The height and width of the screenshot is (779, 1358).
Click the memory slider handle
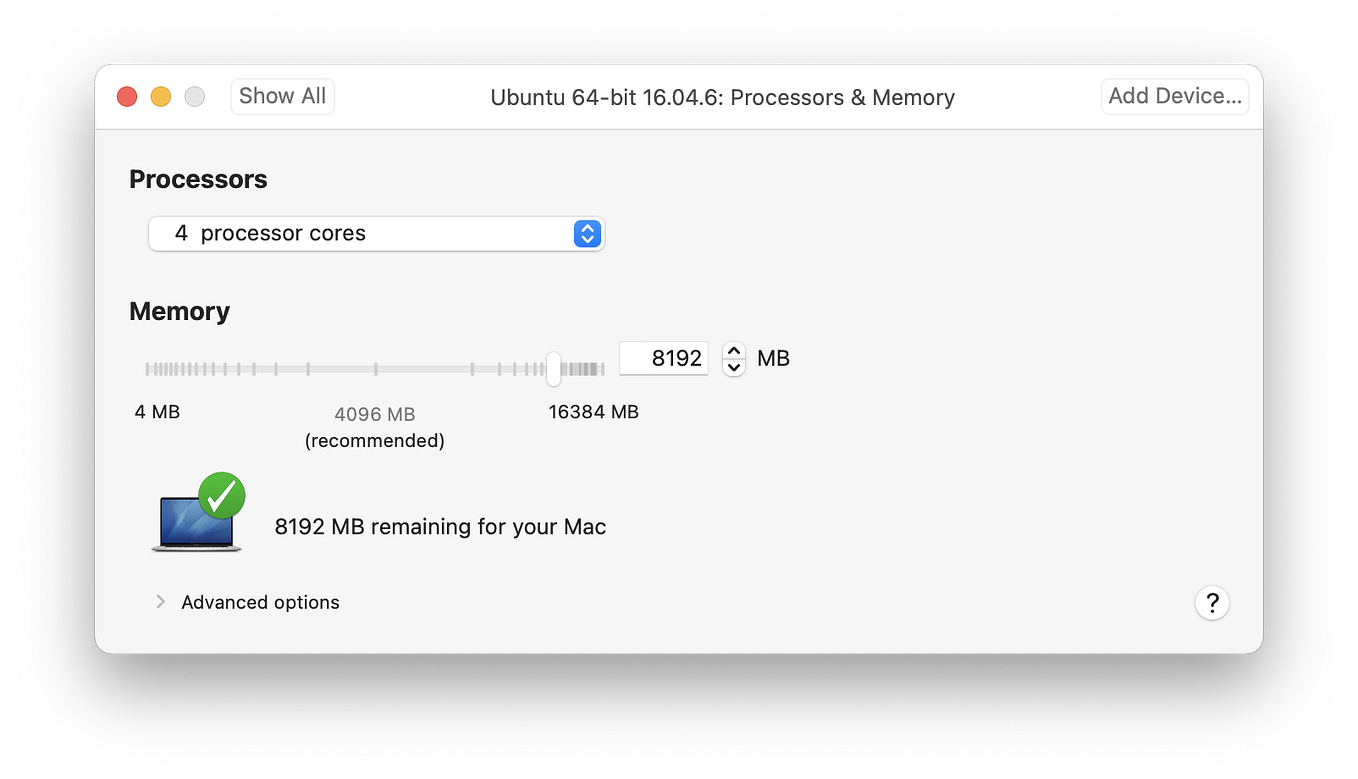[552, 369]
